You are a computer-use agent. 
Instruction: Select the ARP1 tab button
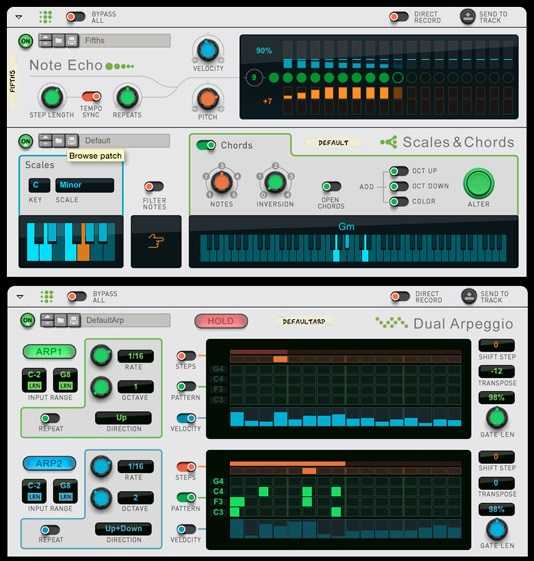49,352
